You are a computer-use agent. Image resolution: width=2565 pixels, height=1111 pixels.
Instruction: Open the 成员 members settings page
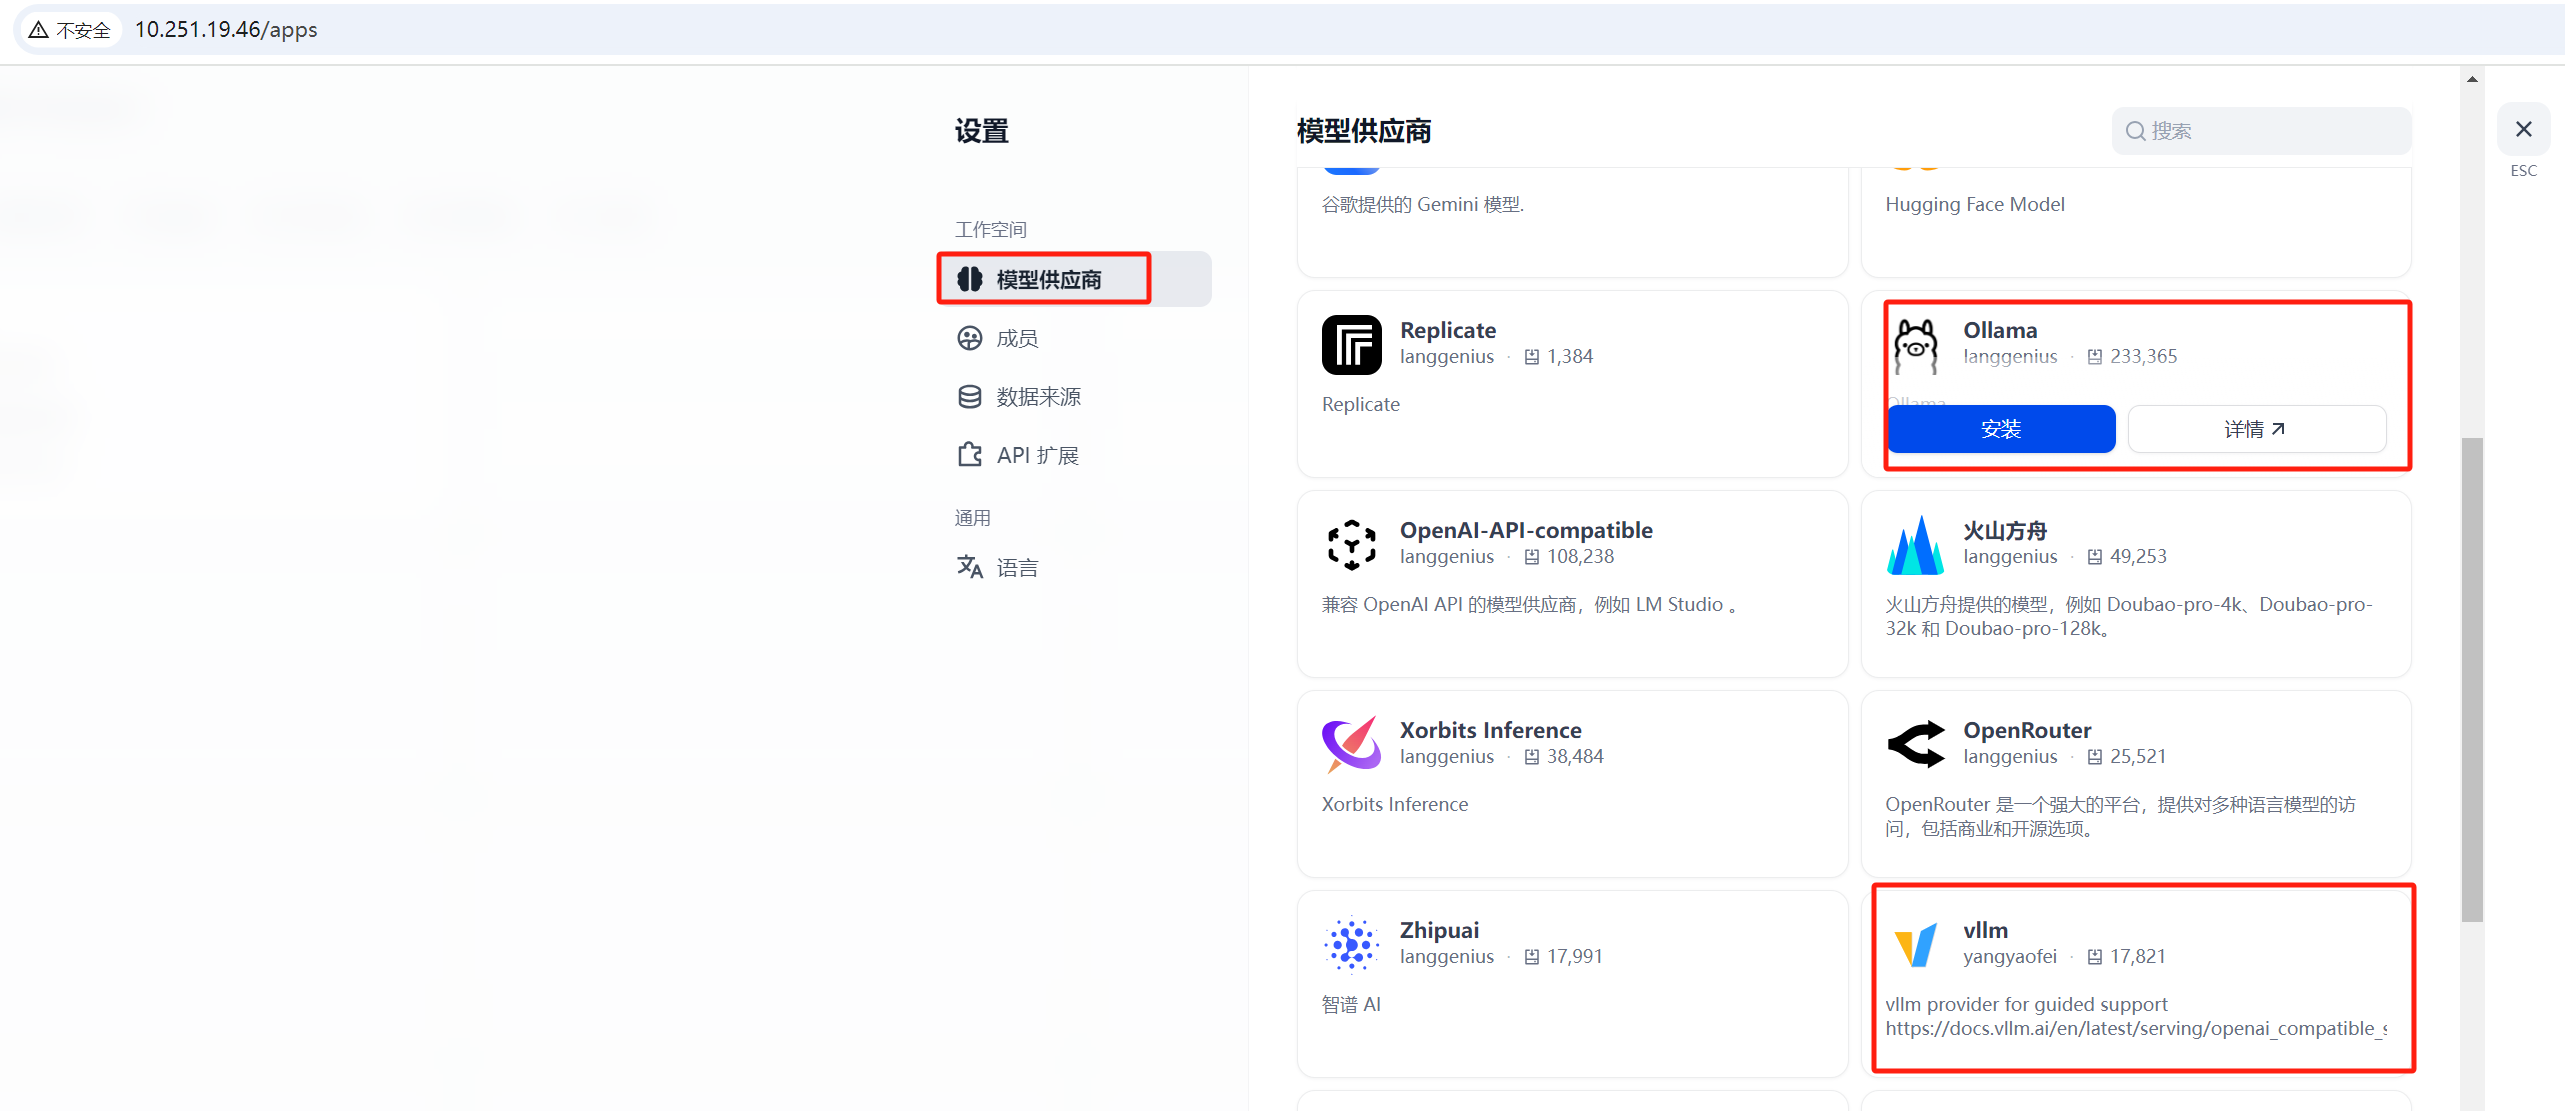[1016, 338]
